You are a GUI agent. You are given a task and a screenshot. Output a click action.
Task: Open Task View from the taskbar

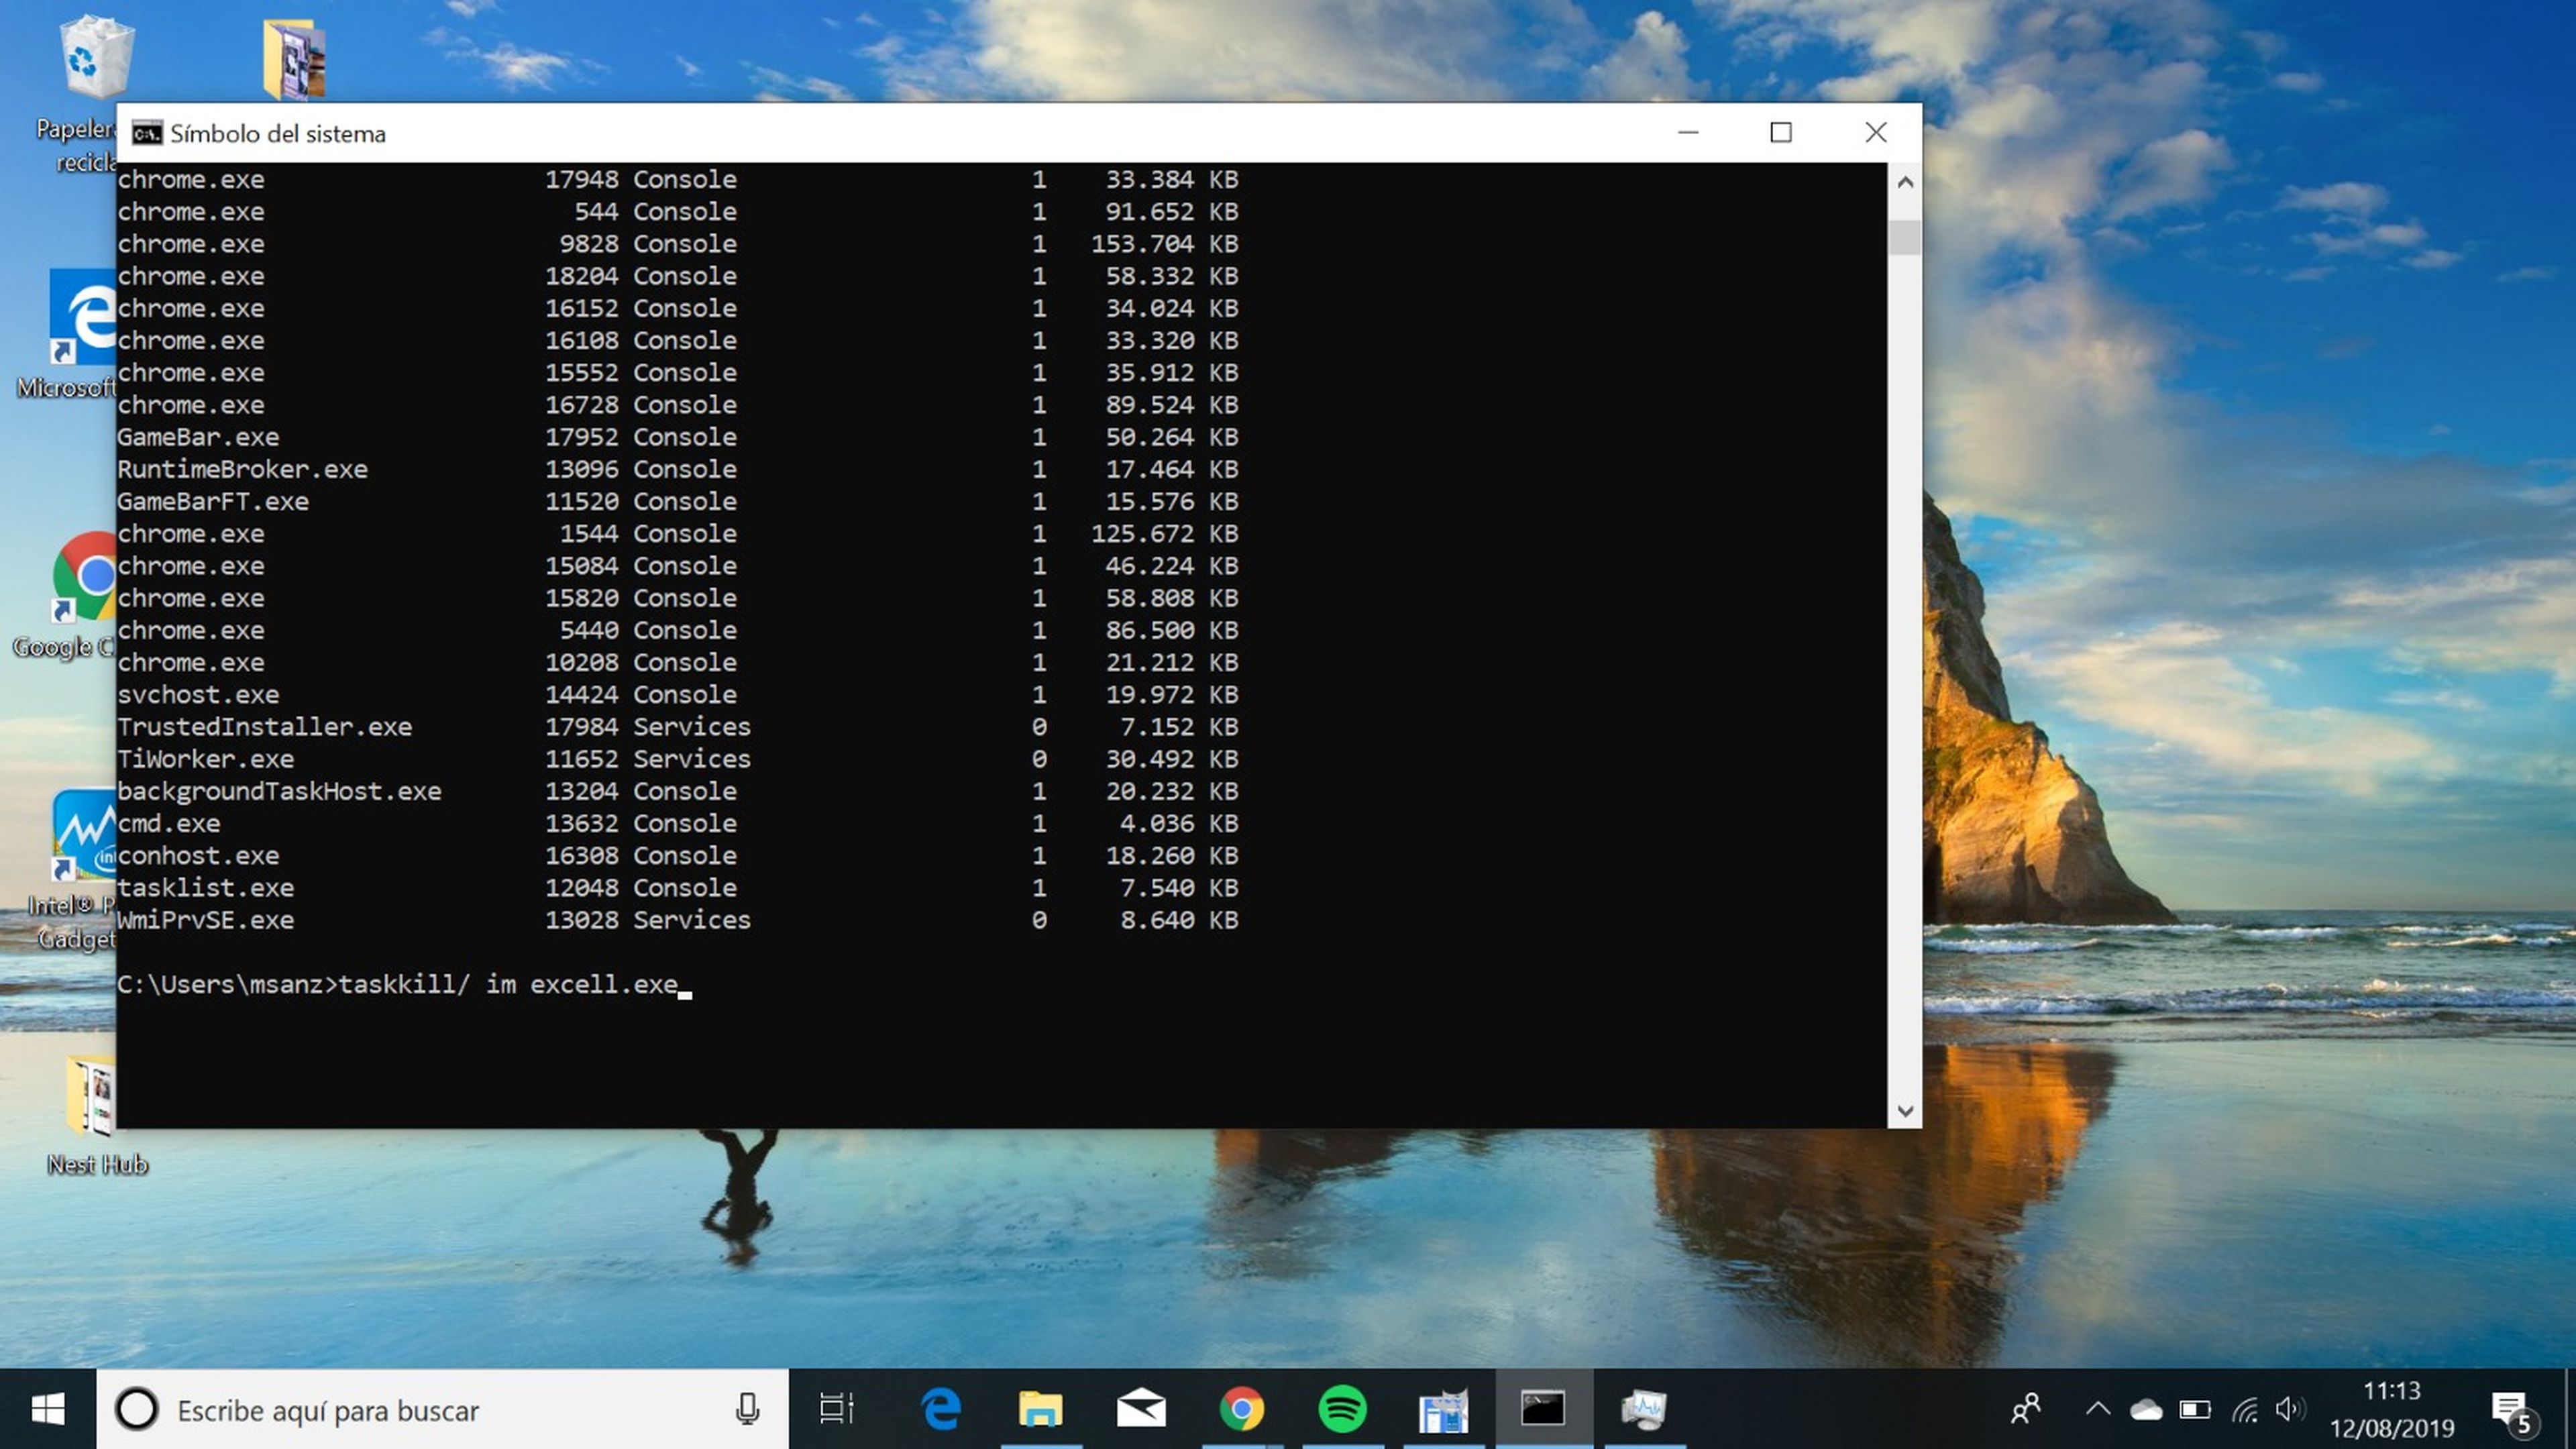(x=836, y=1409)
